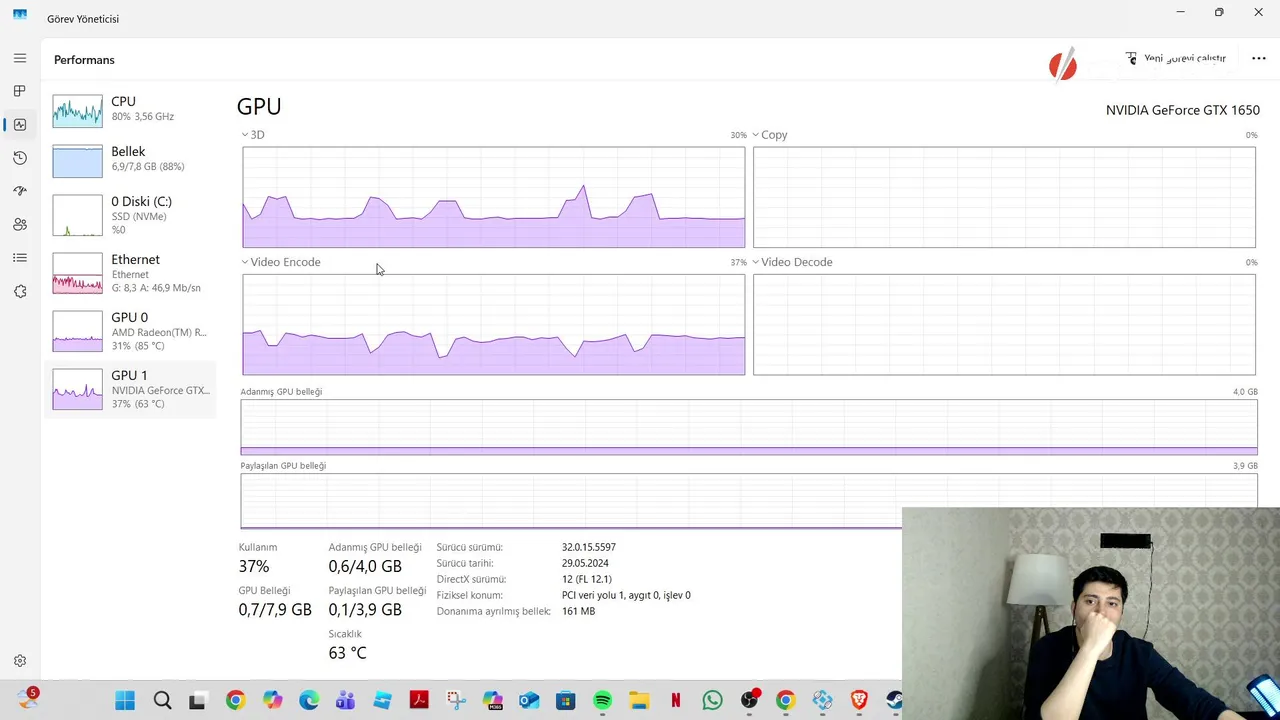Click driver version 32.0.15.5597

(588, 547)
